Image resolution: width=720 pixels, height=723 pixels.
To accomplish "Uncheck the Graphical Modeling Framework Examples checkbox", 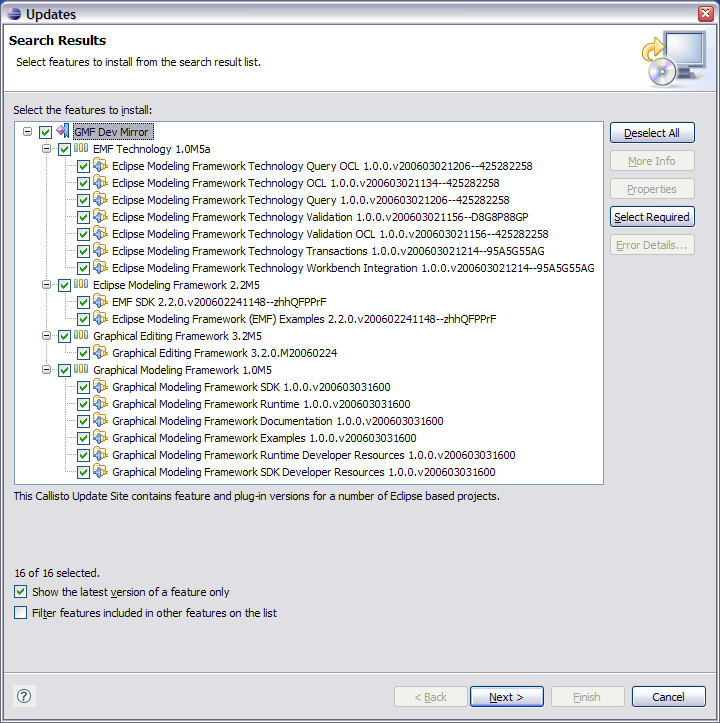I will pyautogui.click(x=83, y=439).
